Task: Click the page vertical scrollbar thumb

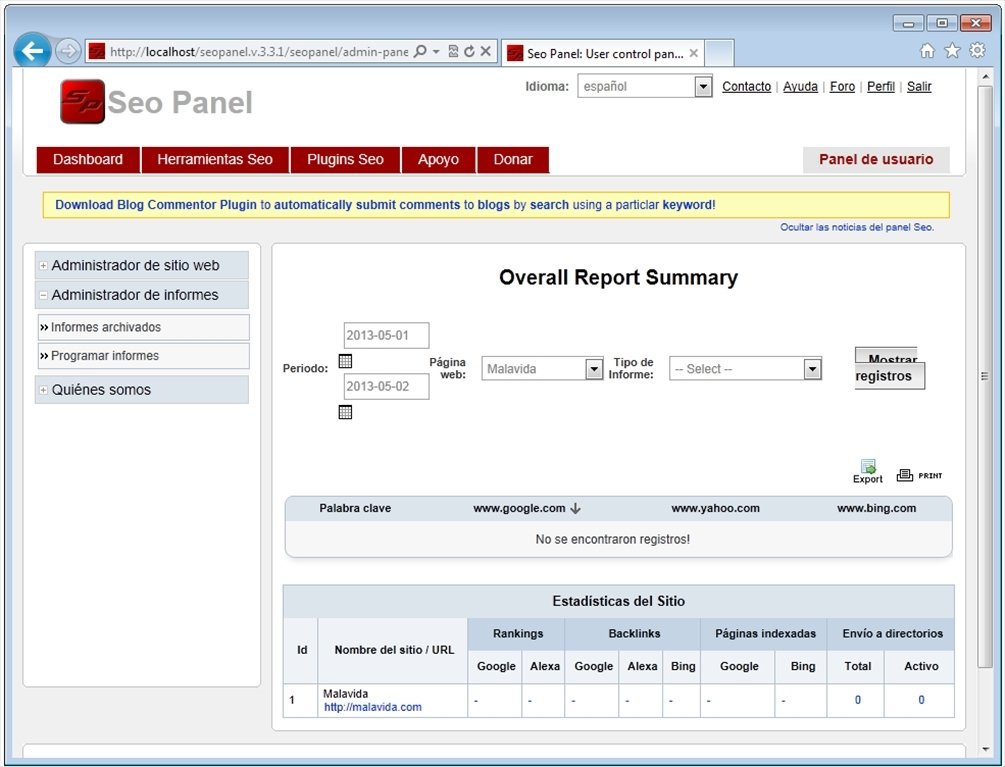Action: [x=984, y=376]
